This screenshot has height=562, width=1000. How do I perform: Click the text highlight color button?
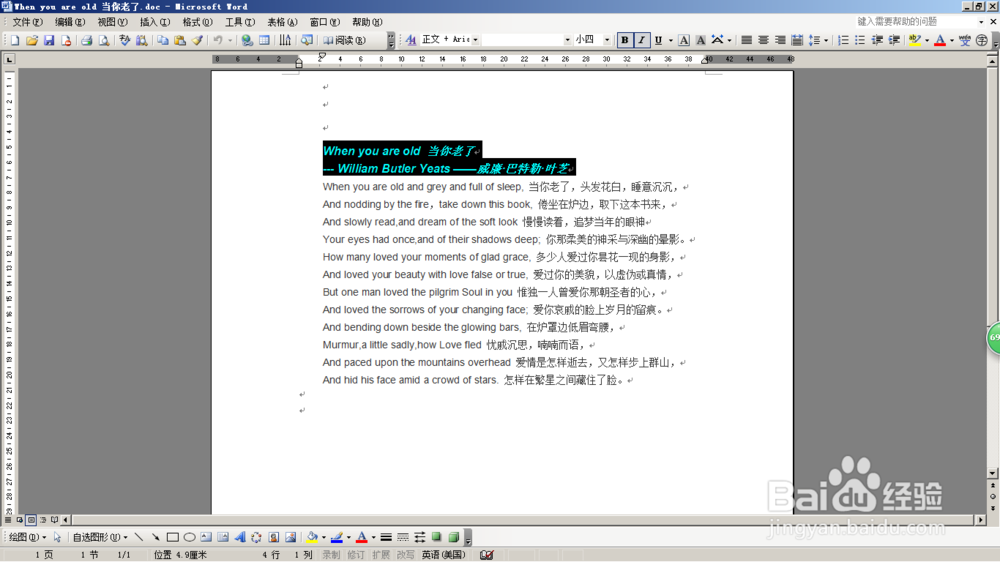(915, 40)
